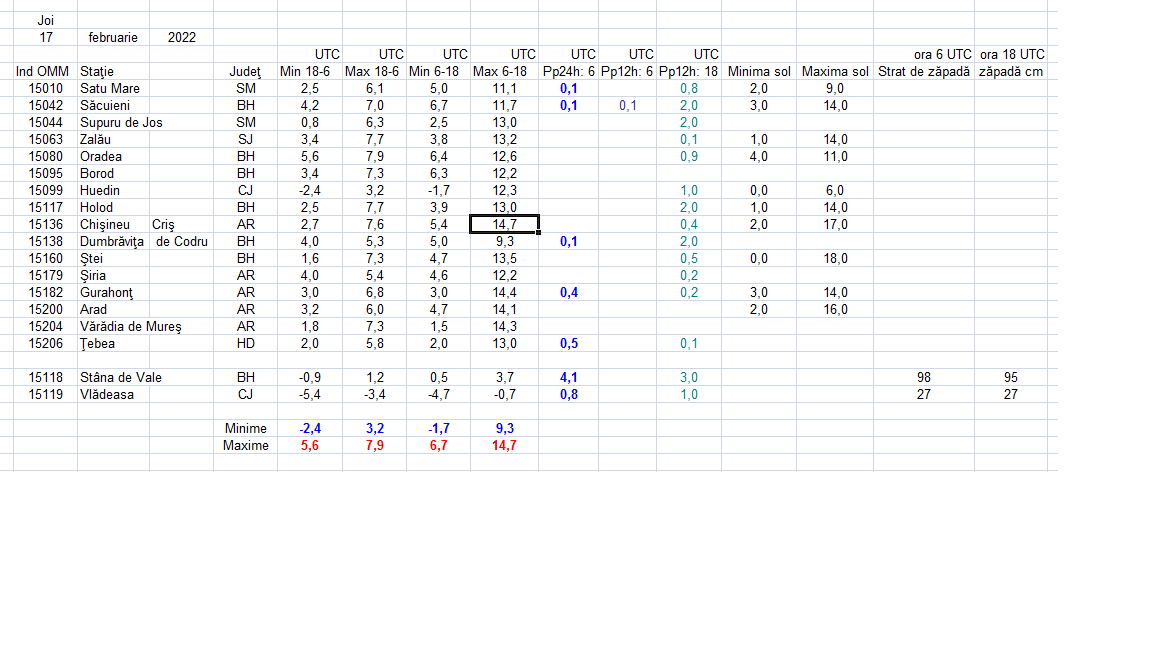Click the Maxime row label
The image size is (1152, 648).
pyautogui.click(x=245, y=445)
